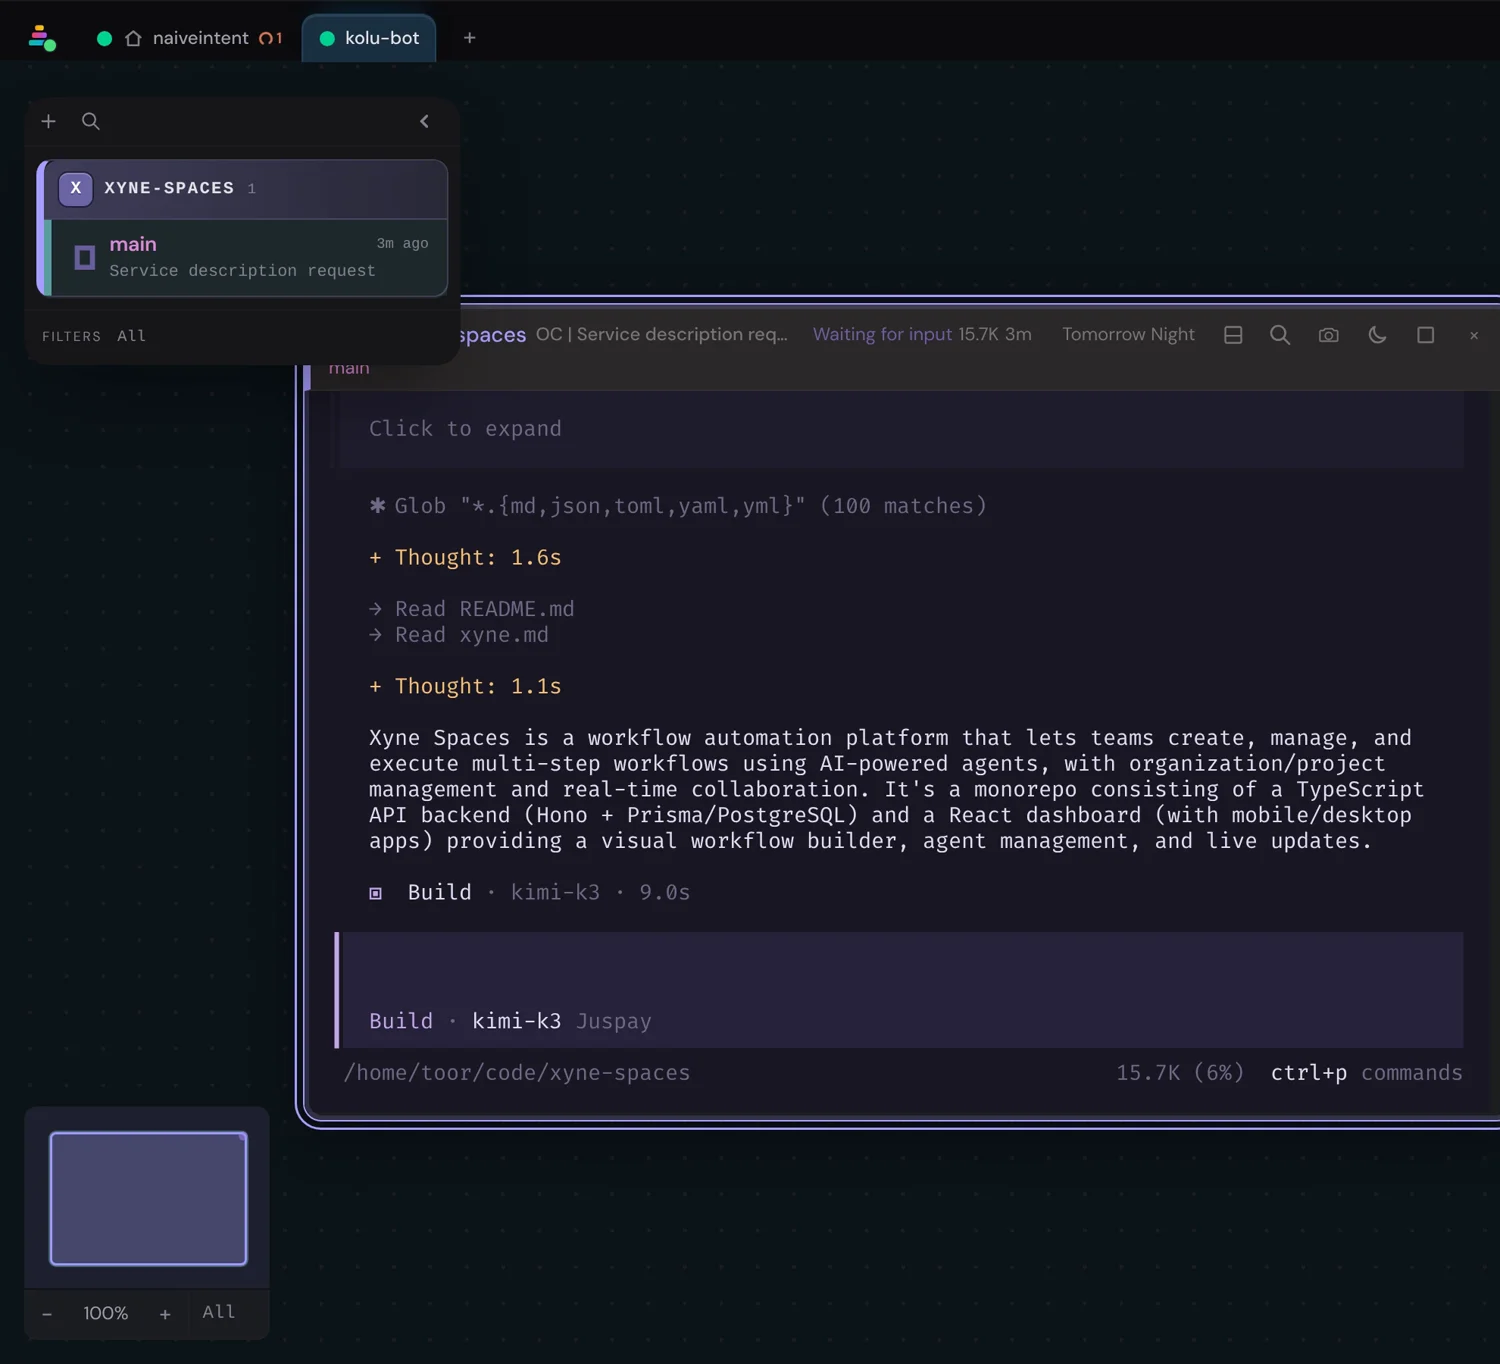Click the /home/toor/code/xyne-spaces path
Image resolution: width=1500 pixels, height=1364 pixels.
click(x=517, y=1073)
